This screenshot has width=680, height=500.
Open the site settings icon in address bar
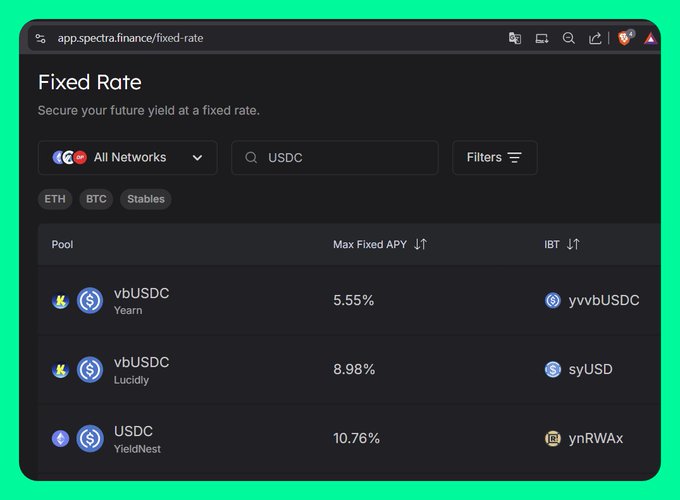click(x=40, y=38)
